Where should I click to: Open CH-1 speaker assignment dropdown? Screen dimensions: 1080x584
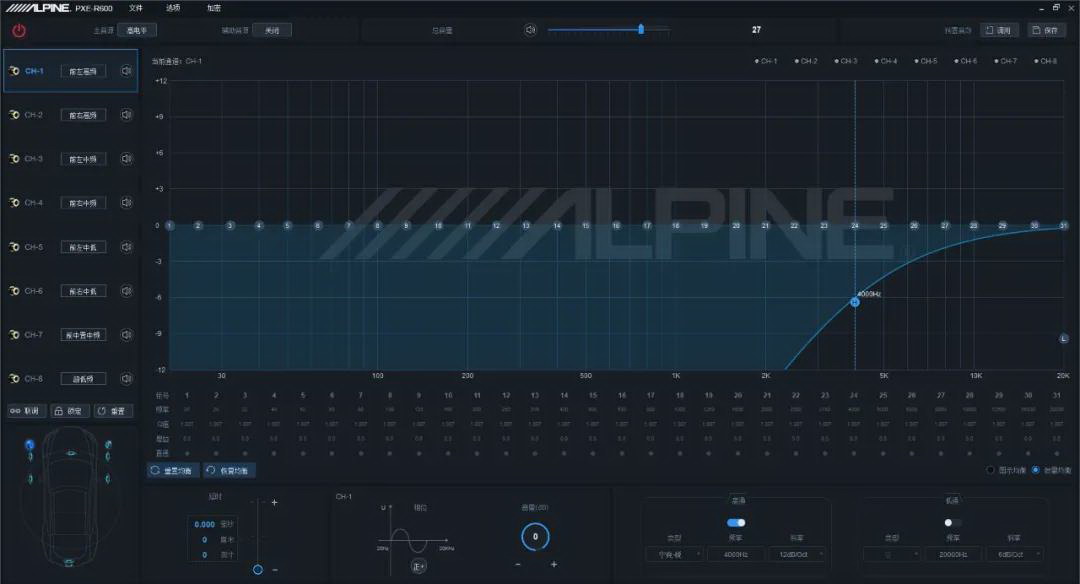83,72
